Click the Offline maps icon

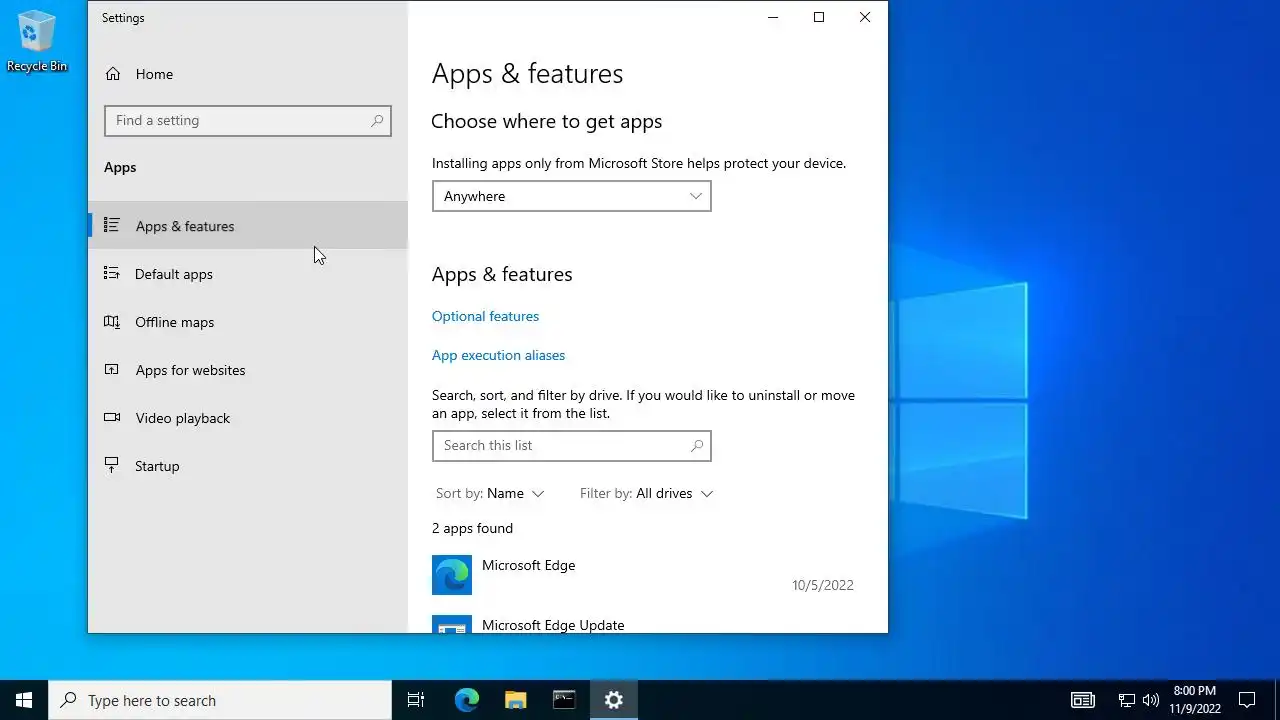point(112,322)
